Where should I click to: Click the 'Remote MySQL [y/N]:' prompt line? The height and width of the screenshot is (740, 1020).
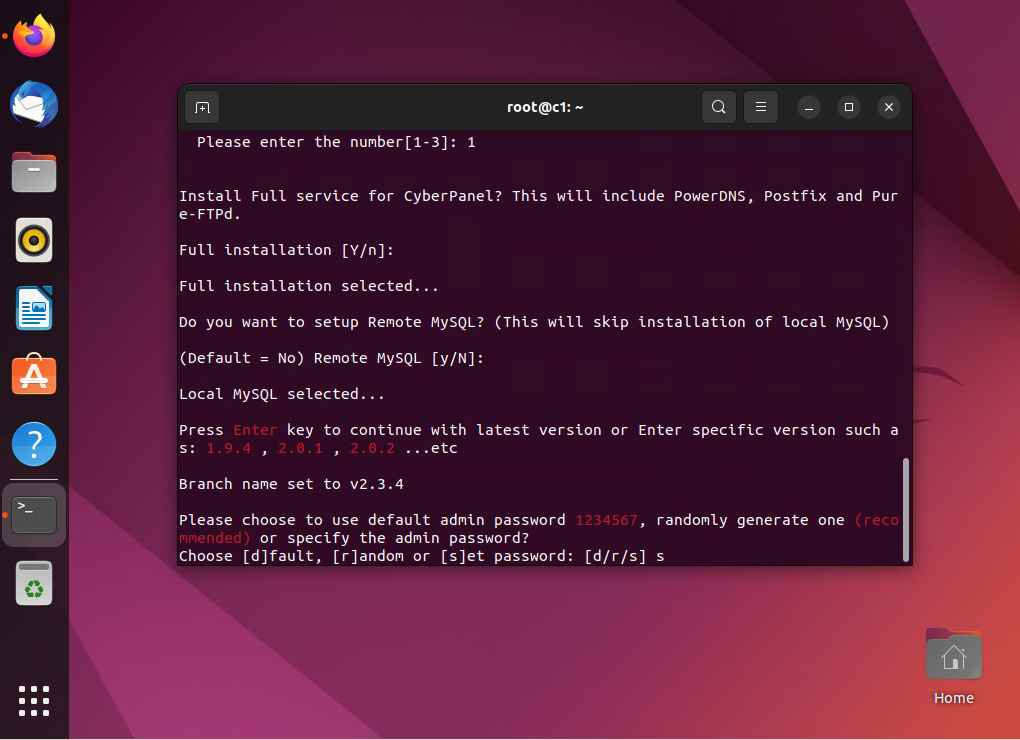pyautogui.click(x=332, y=358)
